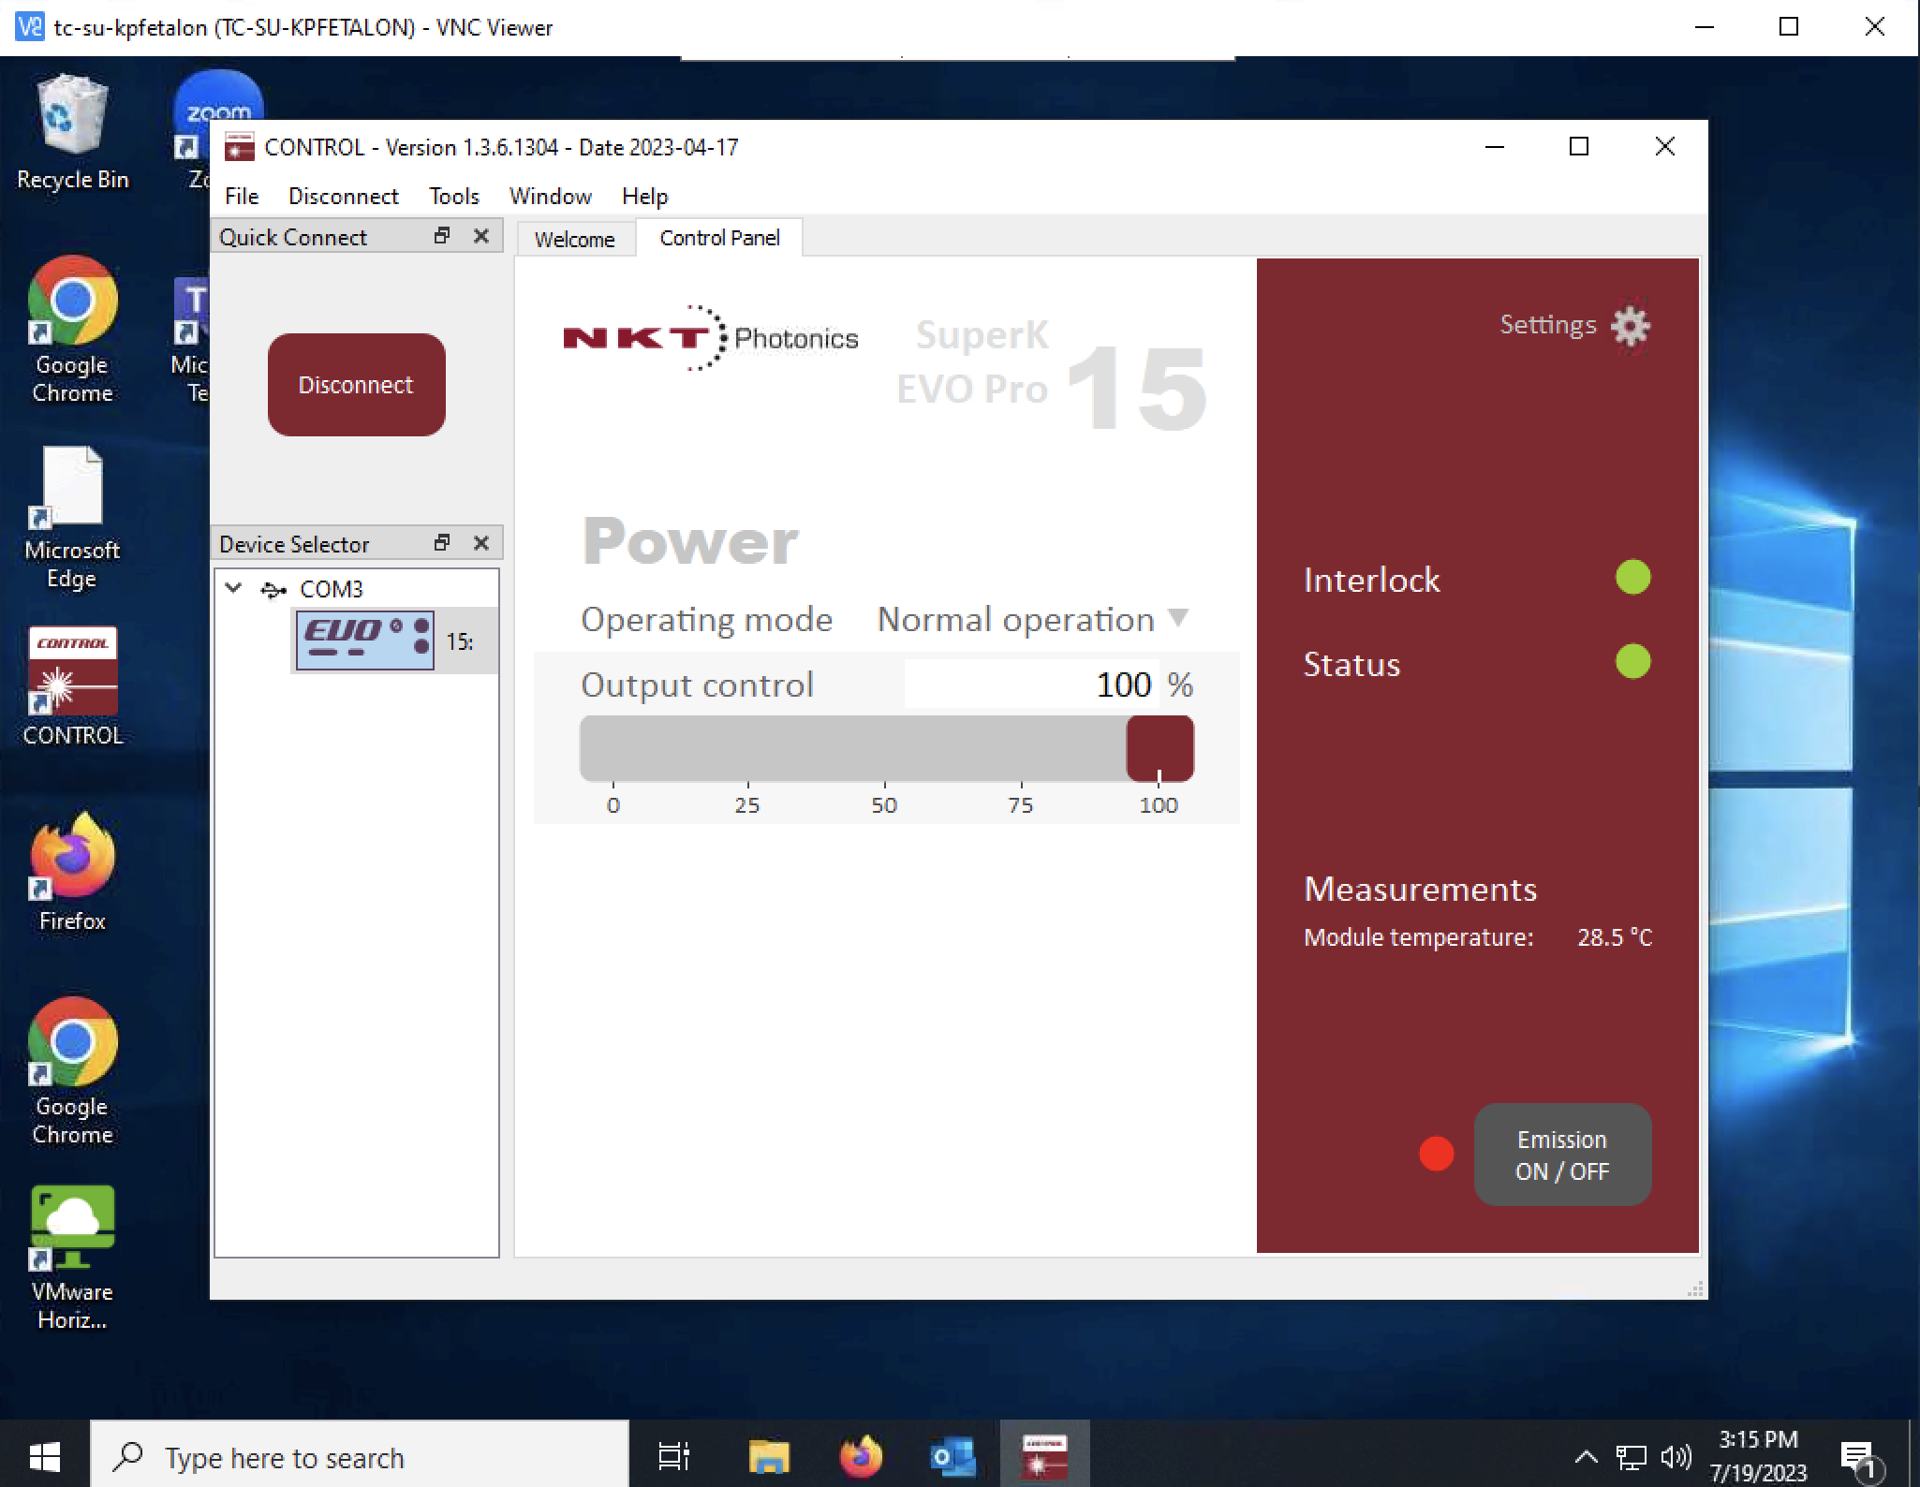Open the Window menu
The height and width of the screenshot is (1487, 1920).
[x=550, y=196]
